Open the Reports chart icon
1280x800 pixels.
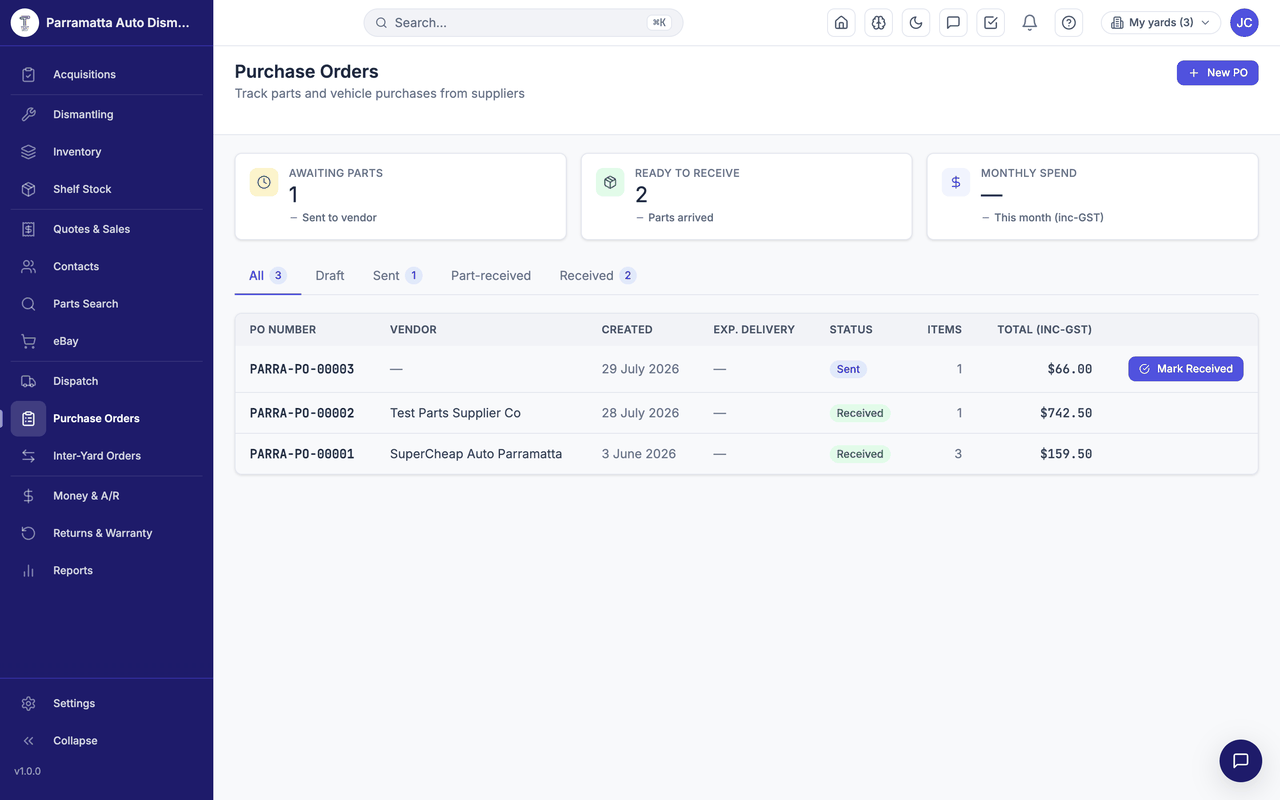point(28,570)
